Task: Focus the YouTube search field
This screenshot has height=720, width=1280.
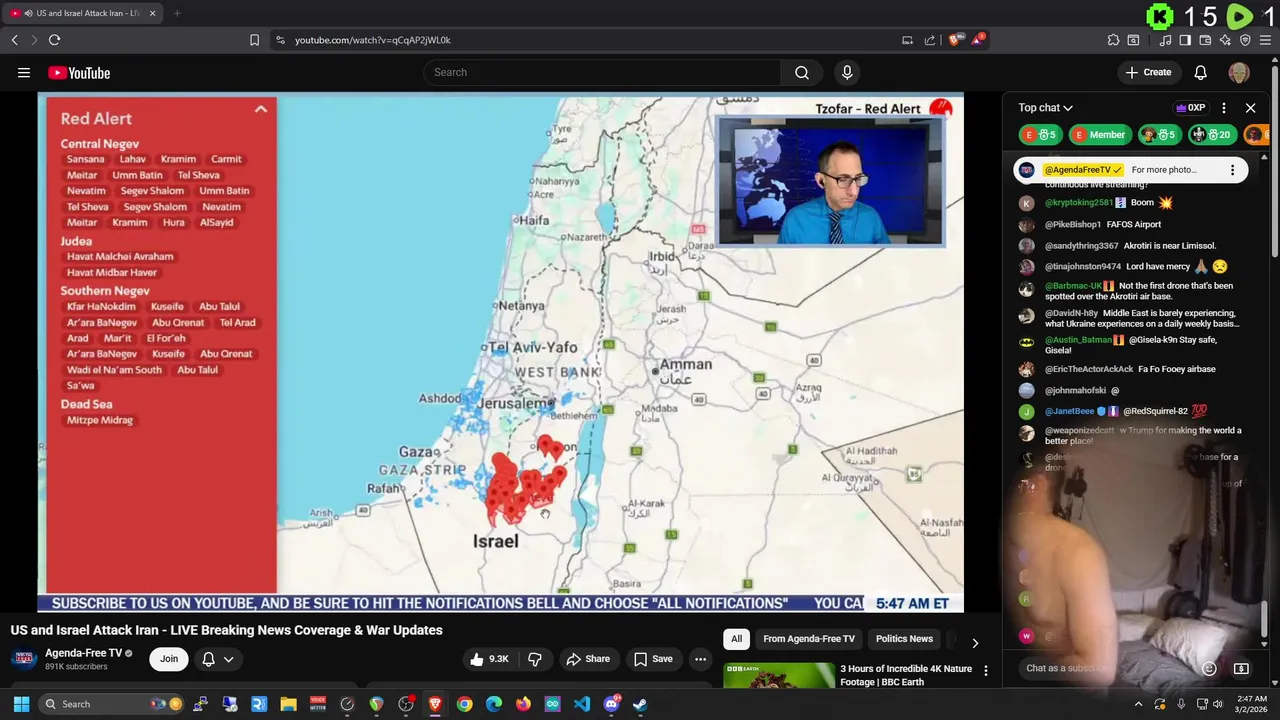Action: tap(602, 72)
